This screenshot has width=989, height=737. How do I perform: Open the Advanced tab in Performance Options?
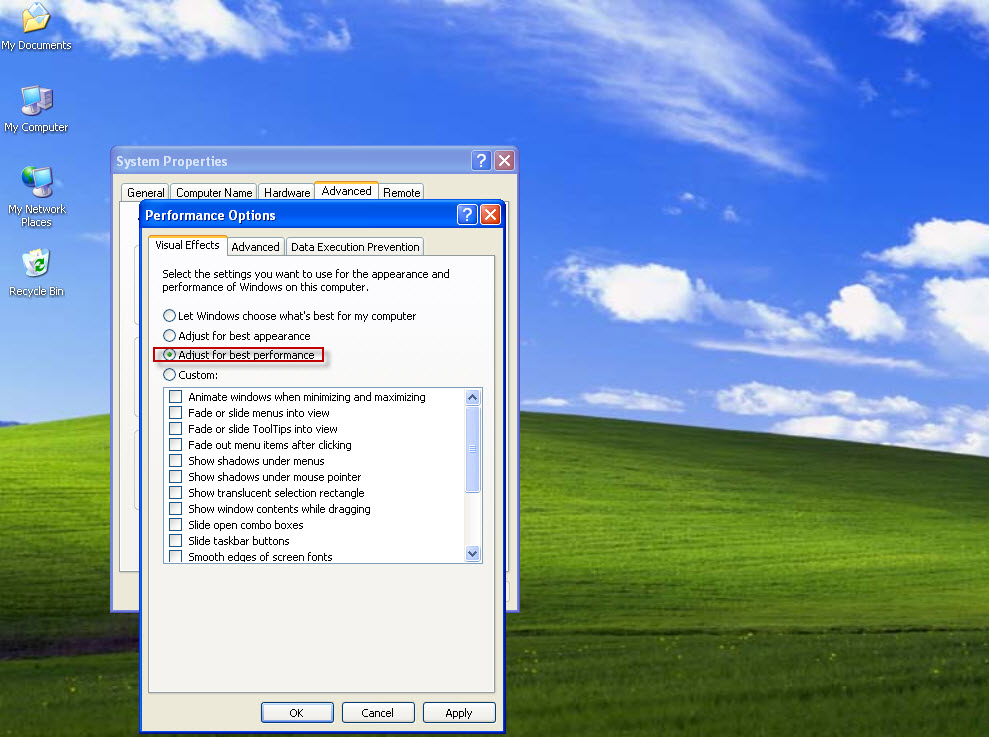[255, 247]
